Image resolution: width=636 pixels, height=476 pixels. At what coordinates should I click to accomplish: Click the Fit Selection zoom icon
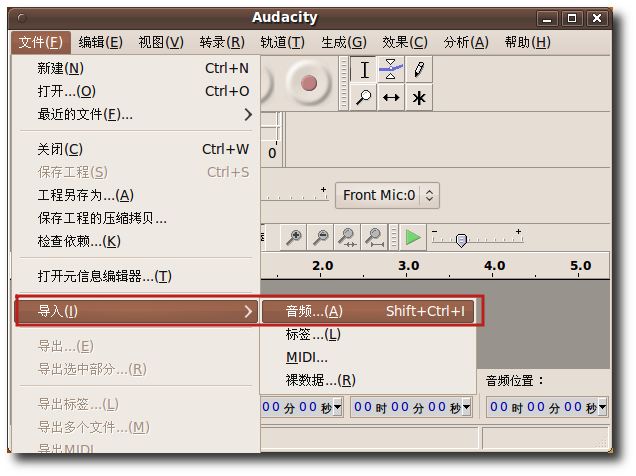point(347,237)
